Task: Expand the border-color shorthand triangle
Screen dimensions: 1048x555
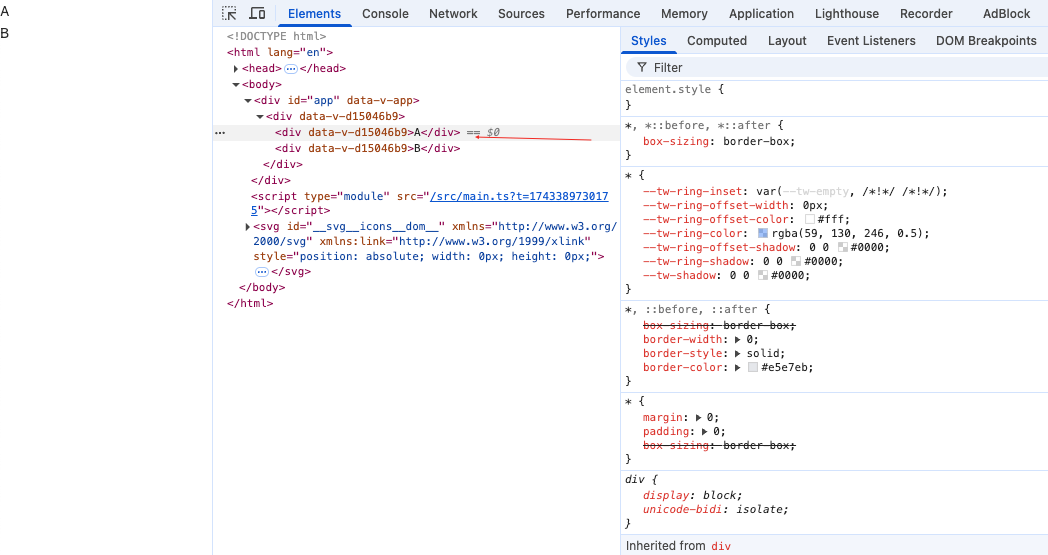Action: pos(737,368)
